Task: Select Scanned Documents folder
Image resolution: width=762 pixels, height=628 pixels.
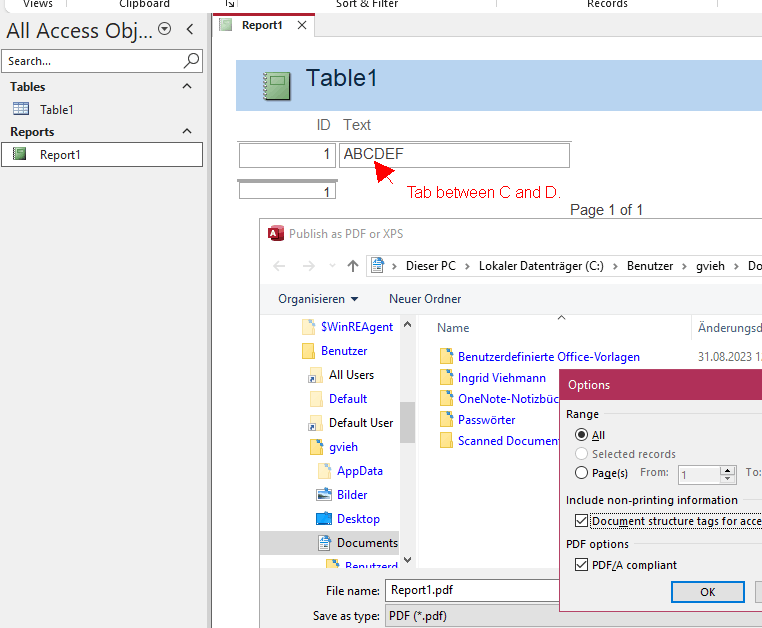Action: point(499,440)
